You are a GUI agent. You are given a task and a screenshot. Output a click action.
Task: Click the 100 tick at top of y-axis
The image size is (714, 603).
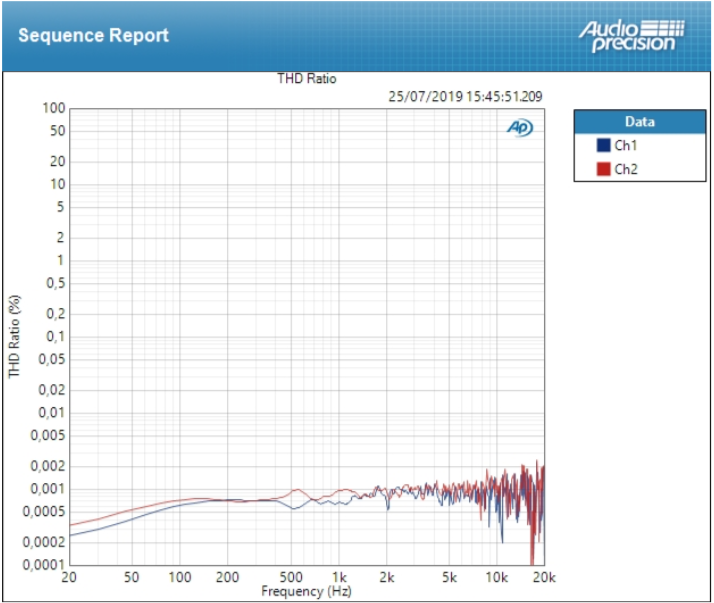(x=54, y=108)
